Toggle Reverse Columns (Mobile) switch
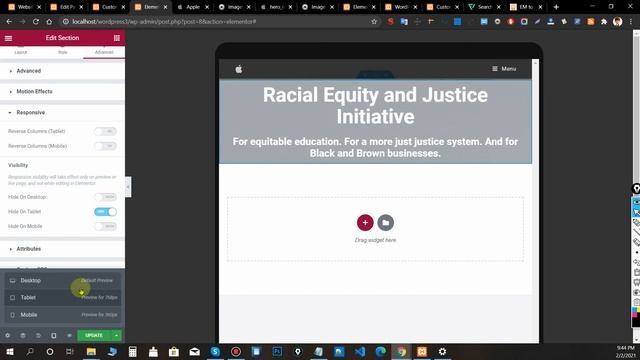This screenshot has height=360, width=640. point(105,146)
